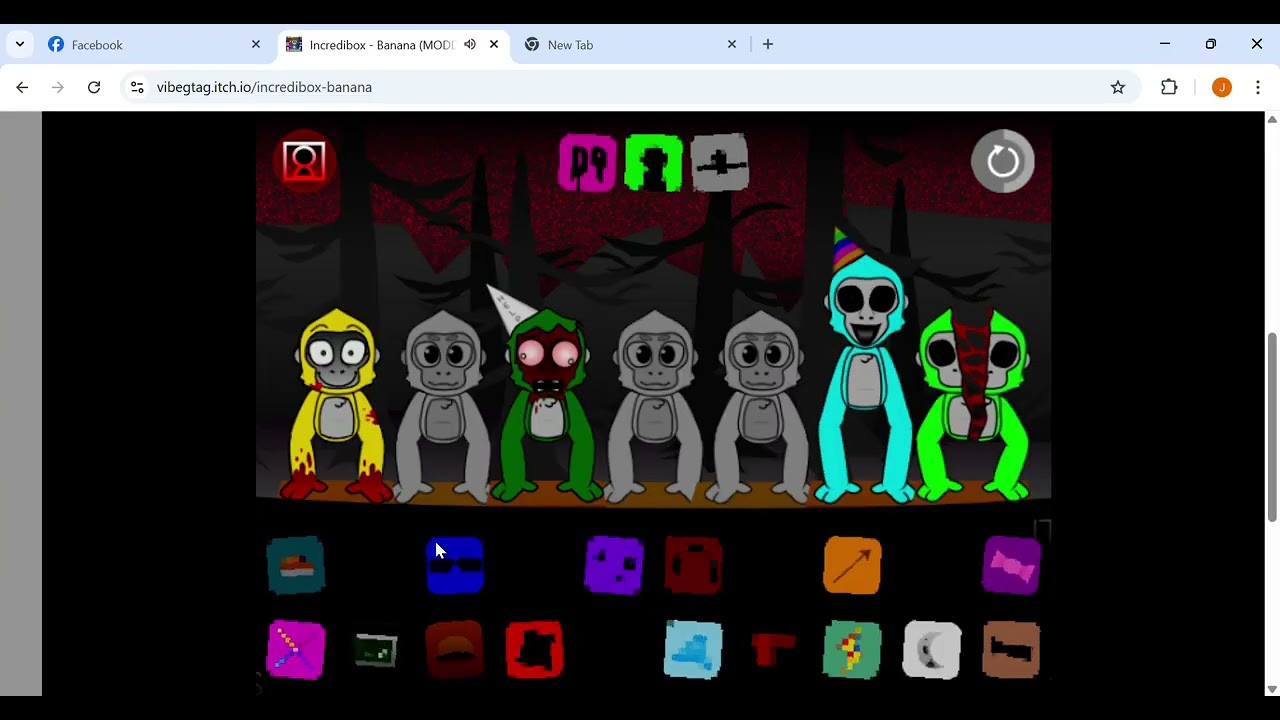Screen dimensions: 1280x720
Task: Click the red record icon in the game
Action: (304, 161)
